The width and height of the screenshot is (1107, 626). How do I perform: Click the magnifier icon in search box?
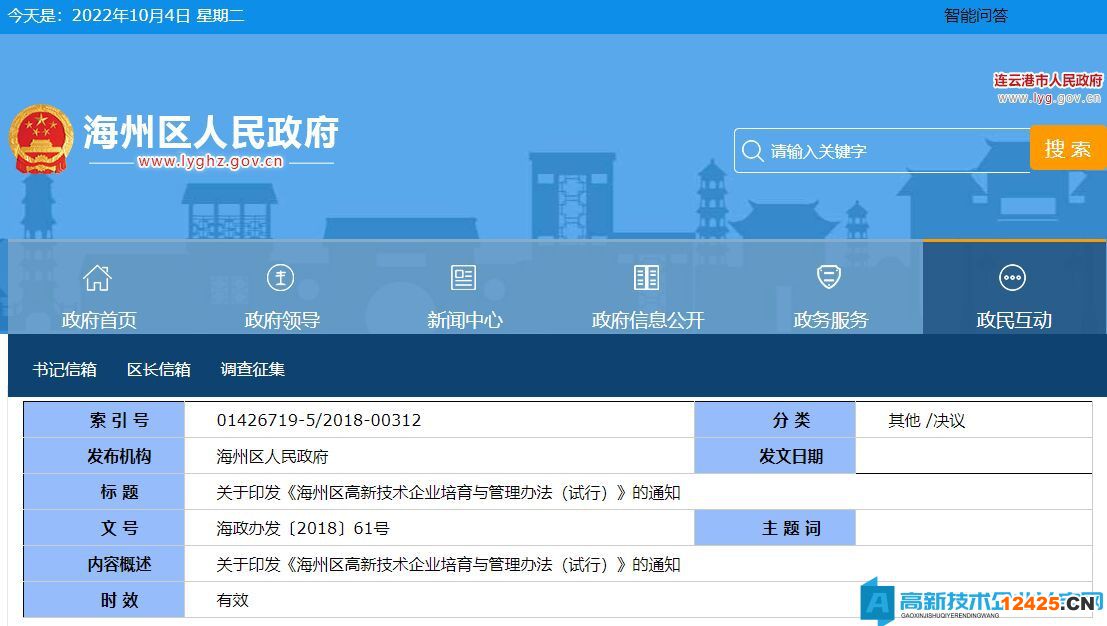(x=753, y=150)
